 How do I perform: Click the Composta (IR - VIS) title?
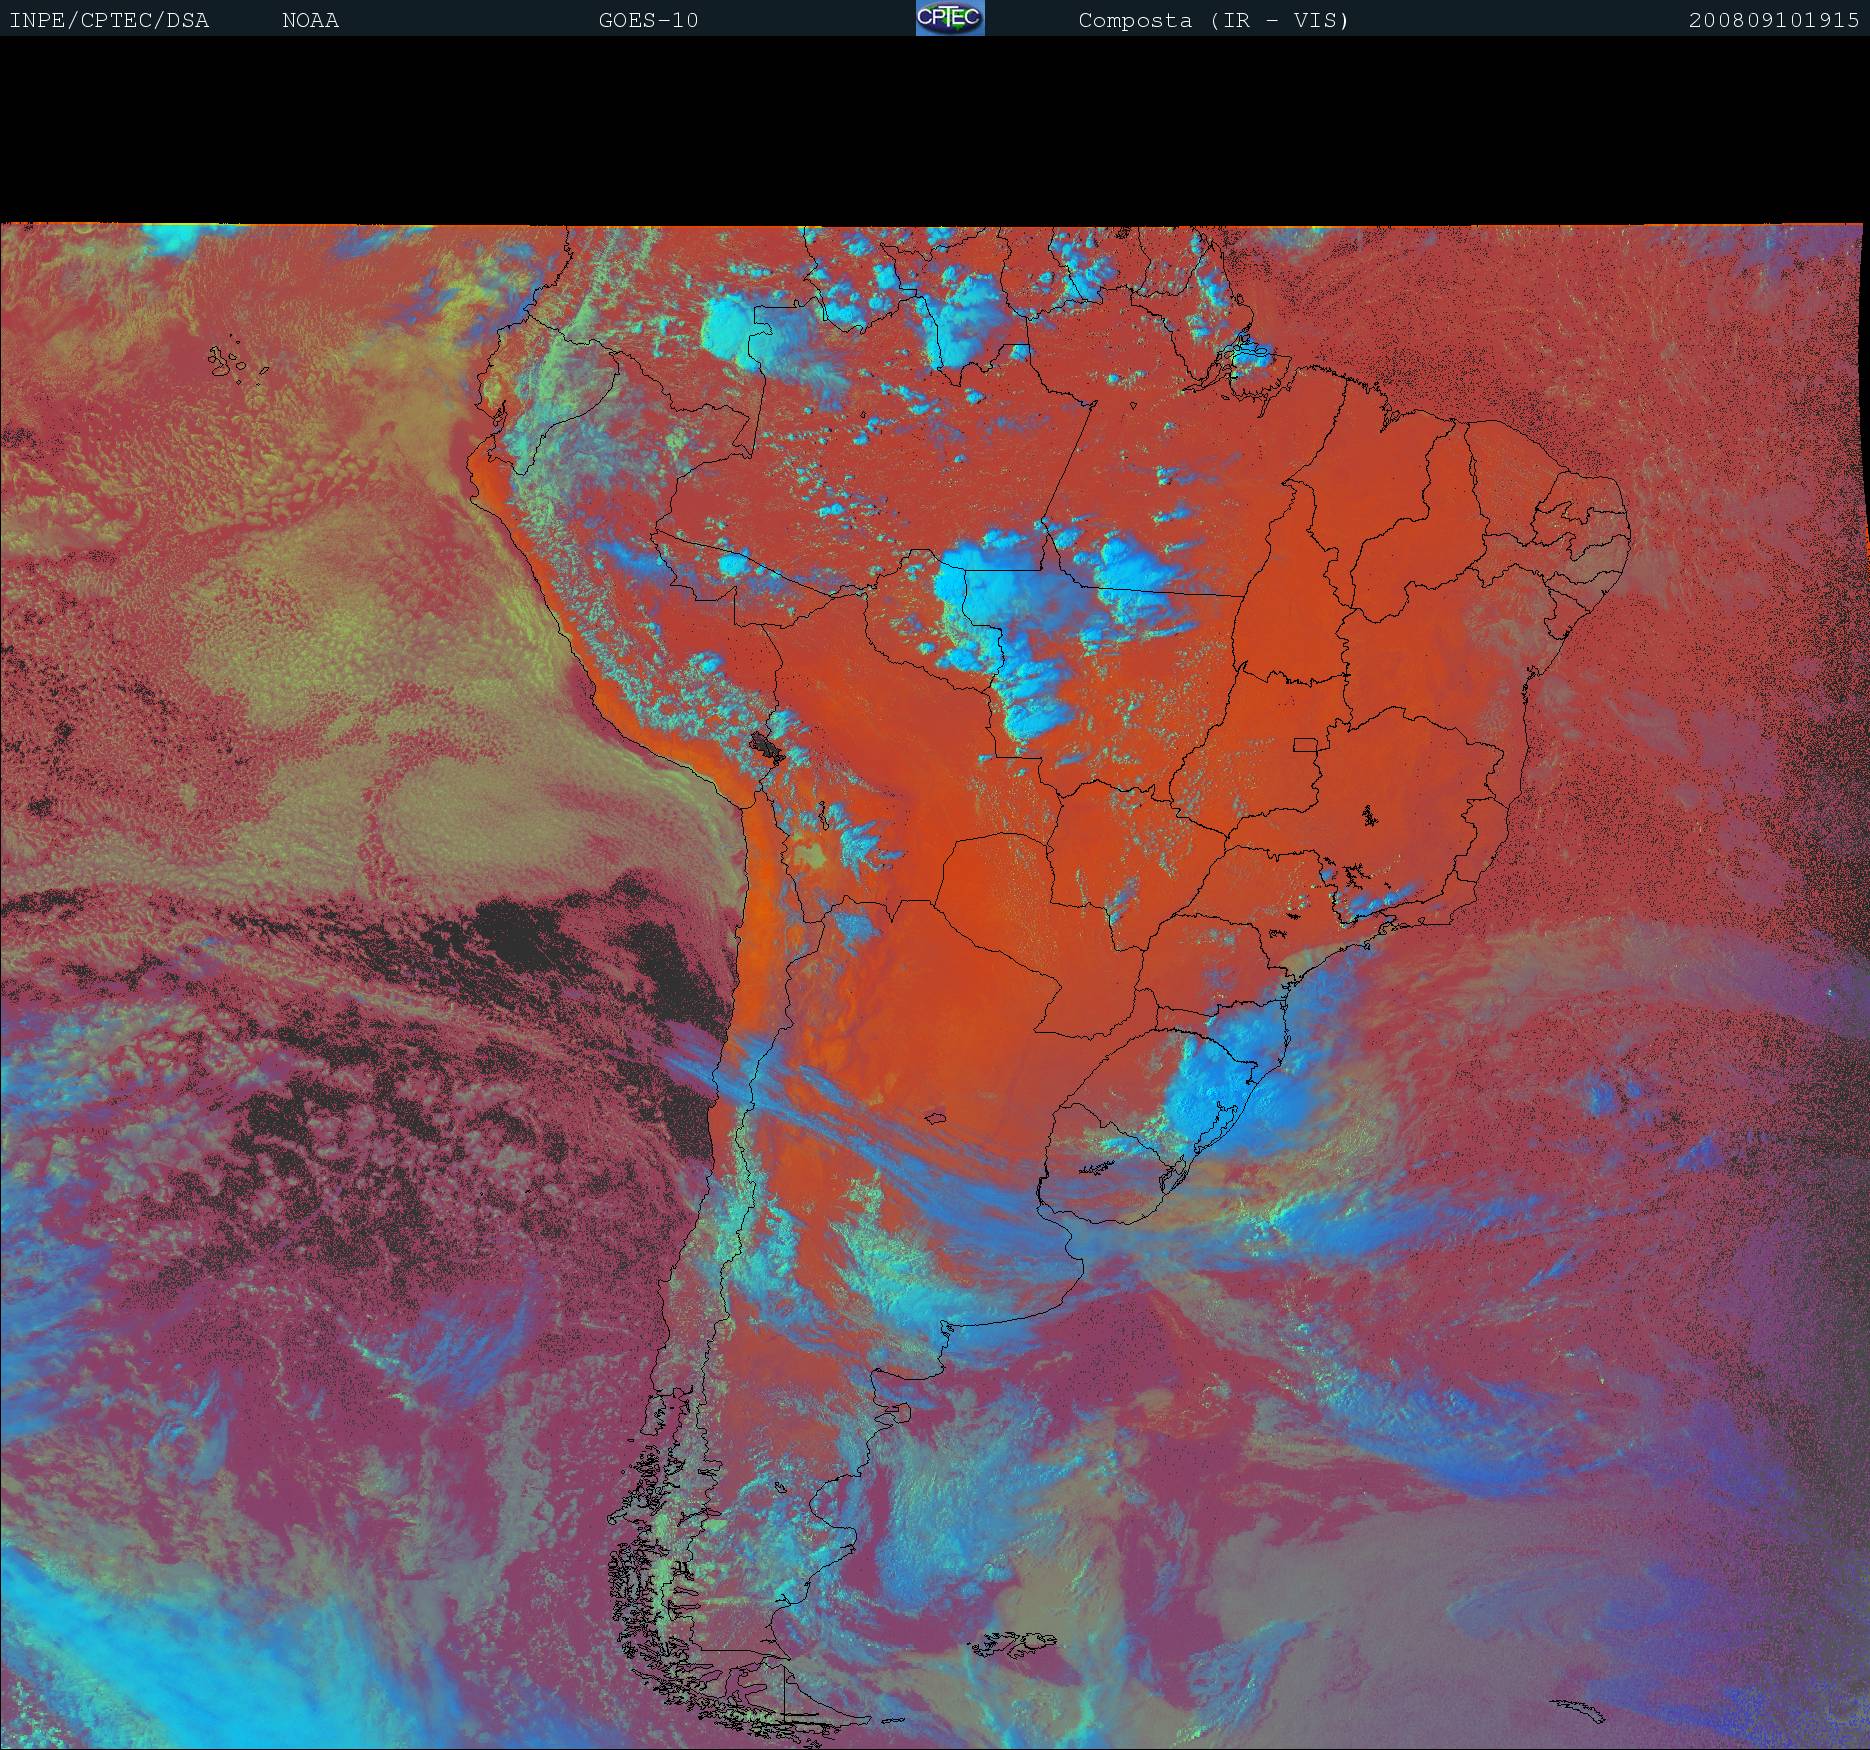click(x=1213, y=20)
